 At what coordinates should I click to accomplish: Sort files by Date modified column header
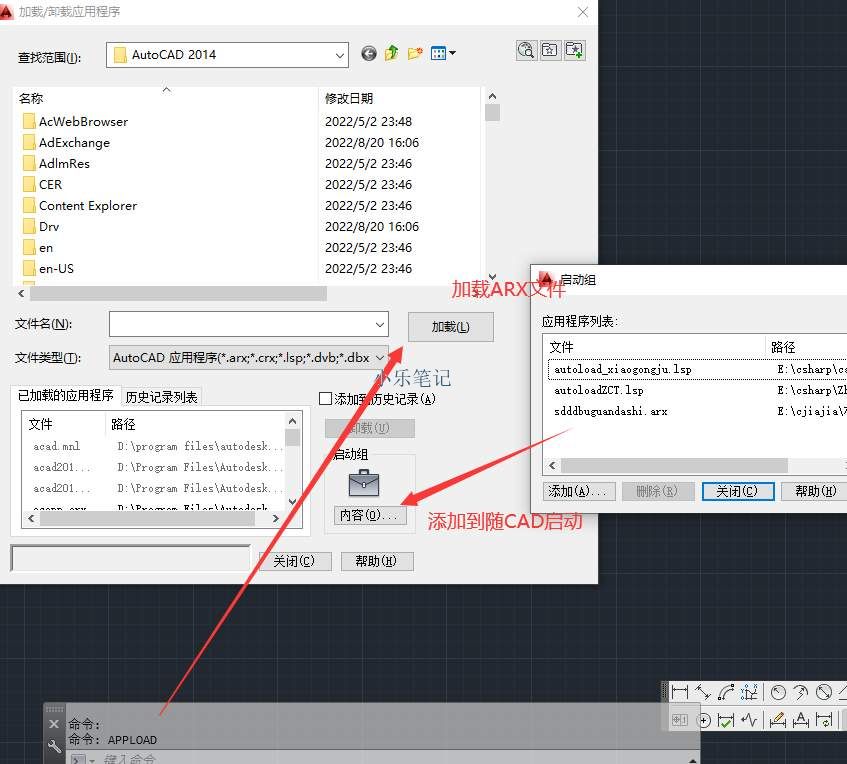click(399, 98)
